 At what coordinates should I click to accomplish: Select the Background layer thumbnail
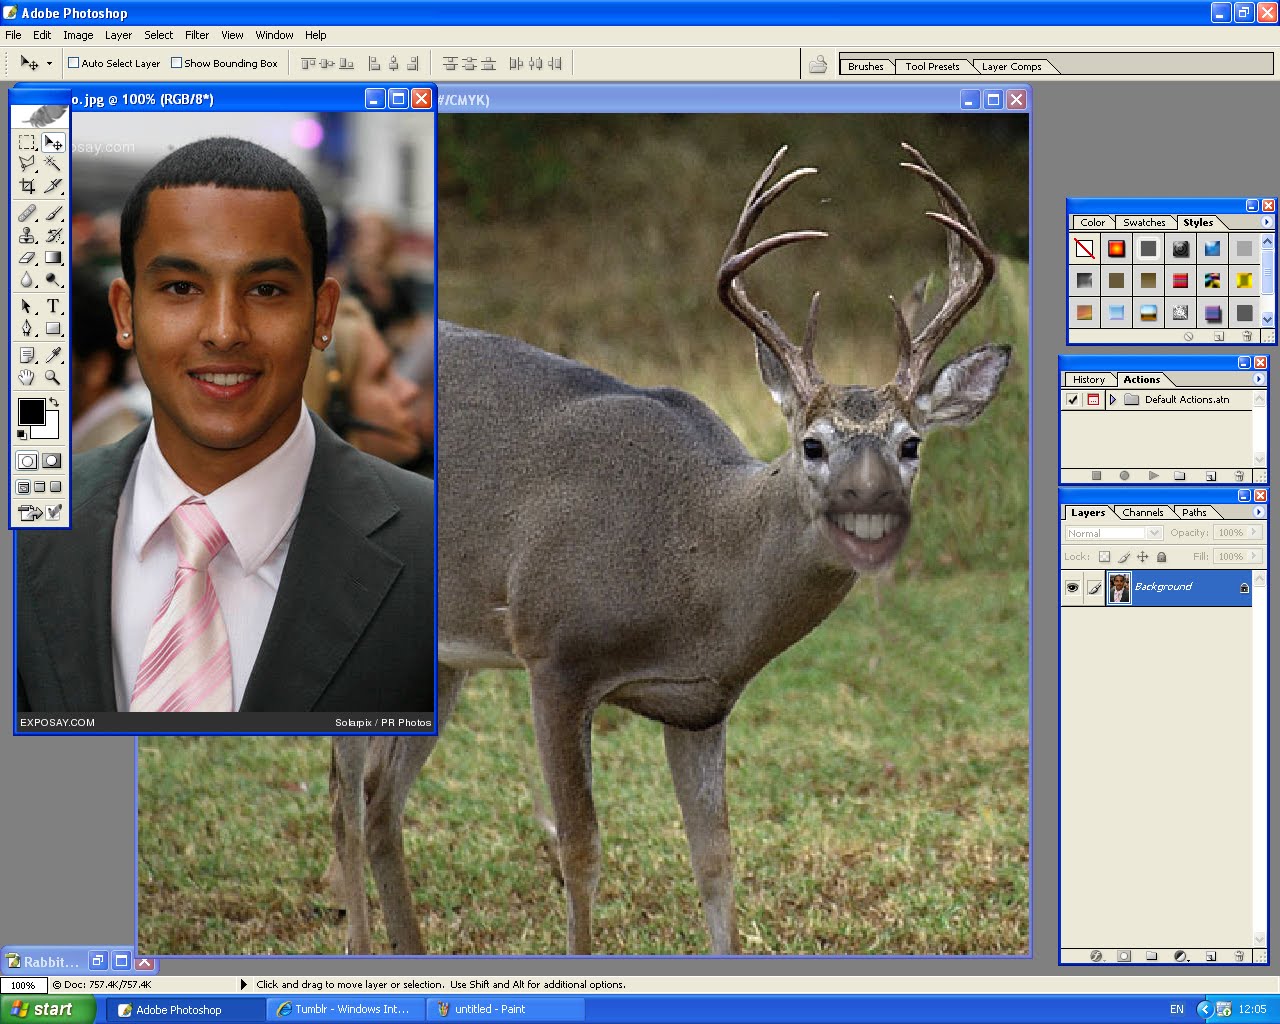(x=1119, y=588)
